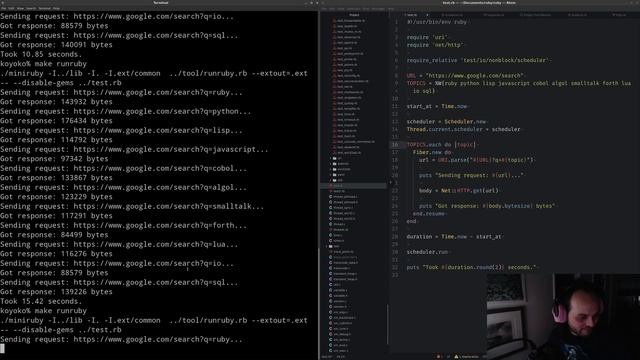
Task: Click code line "require 'uri'"
Action: [x=427, y=37]
